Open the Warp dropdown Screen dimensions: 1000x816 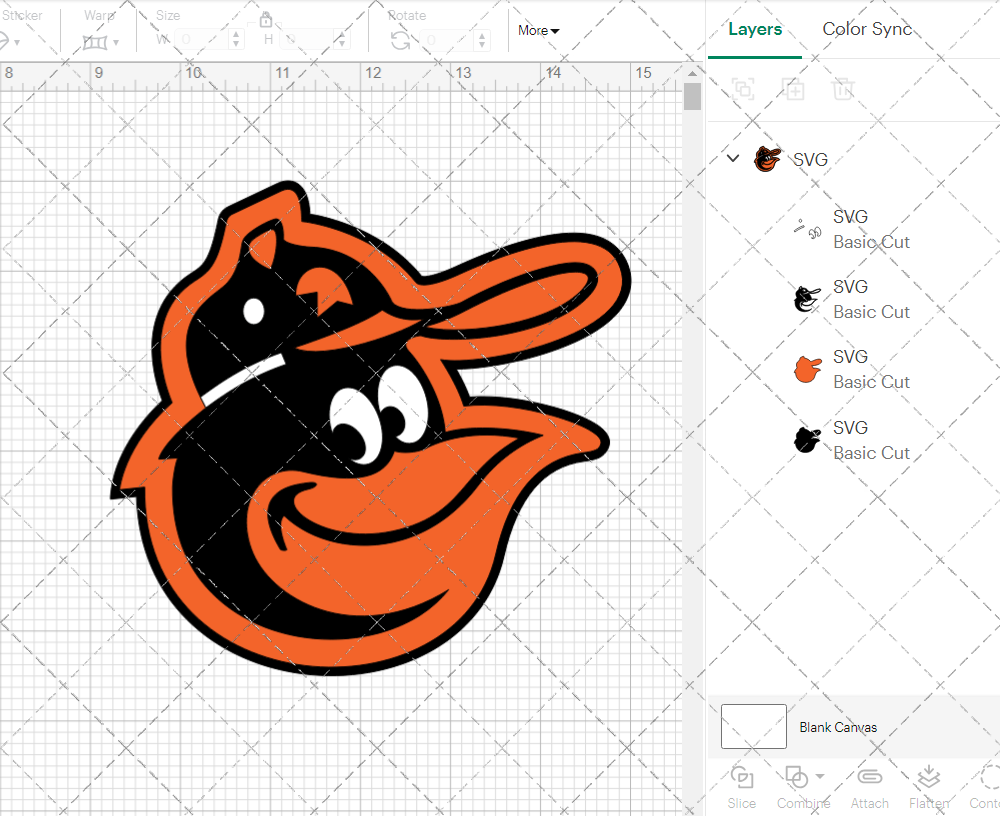(116, 42)
